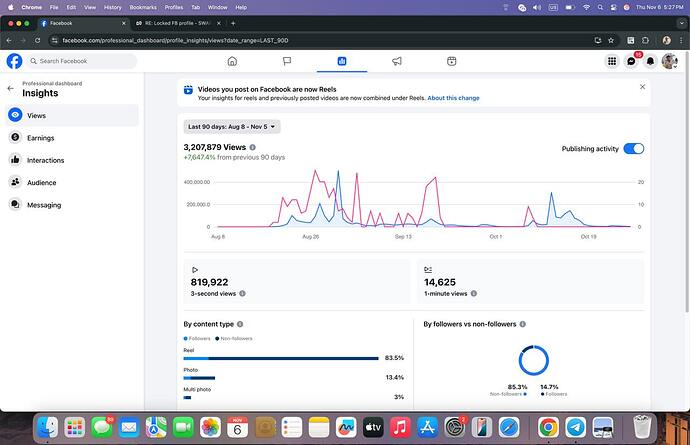Open the Audience section

pos(72,182)
